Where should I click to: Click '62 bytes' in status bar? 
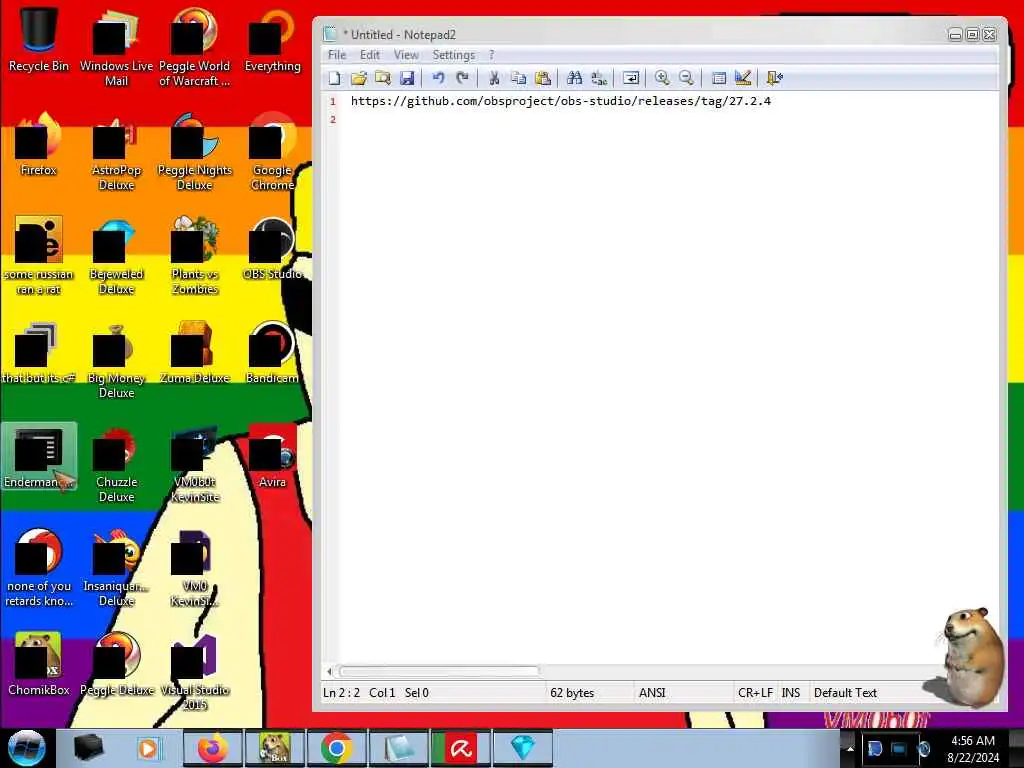(572, 693)
